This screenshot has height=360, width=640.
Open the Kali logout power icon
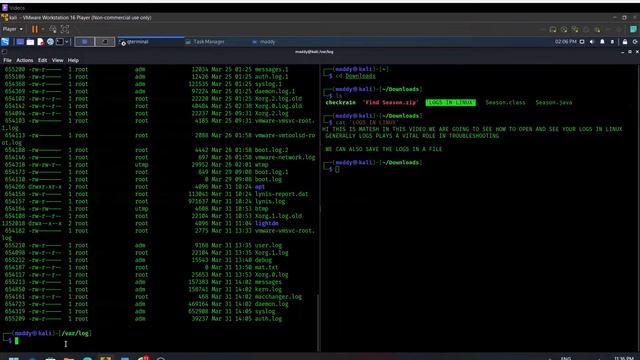[x=635, y=42]
